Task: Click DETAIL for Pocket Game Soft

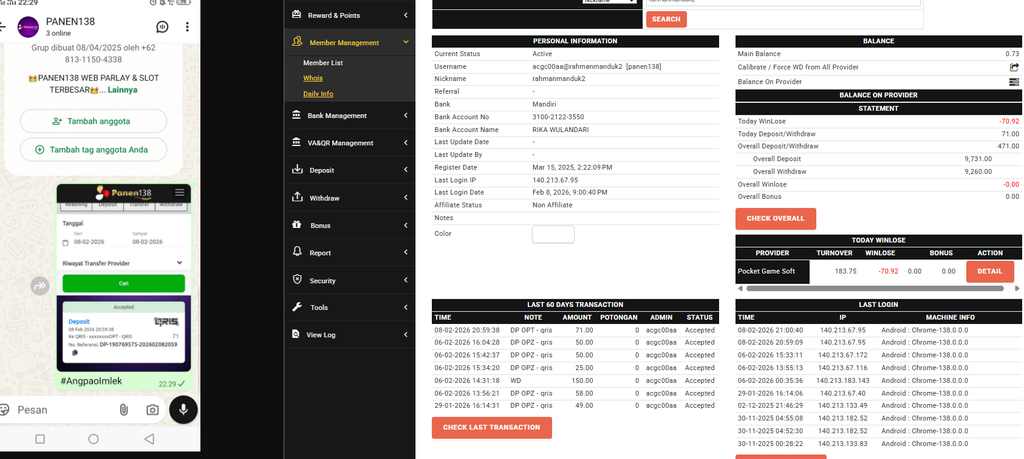Action: [x=990, y=272]
